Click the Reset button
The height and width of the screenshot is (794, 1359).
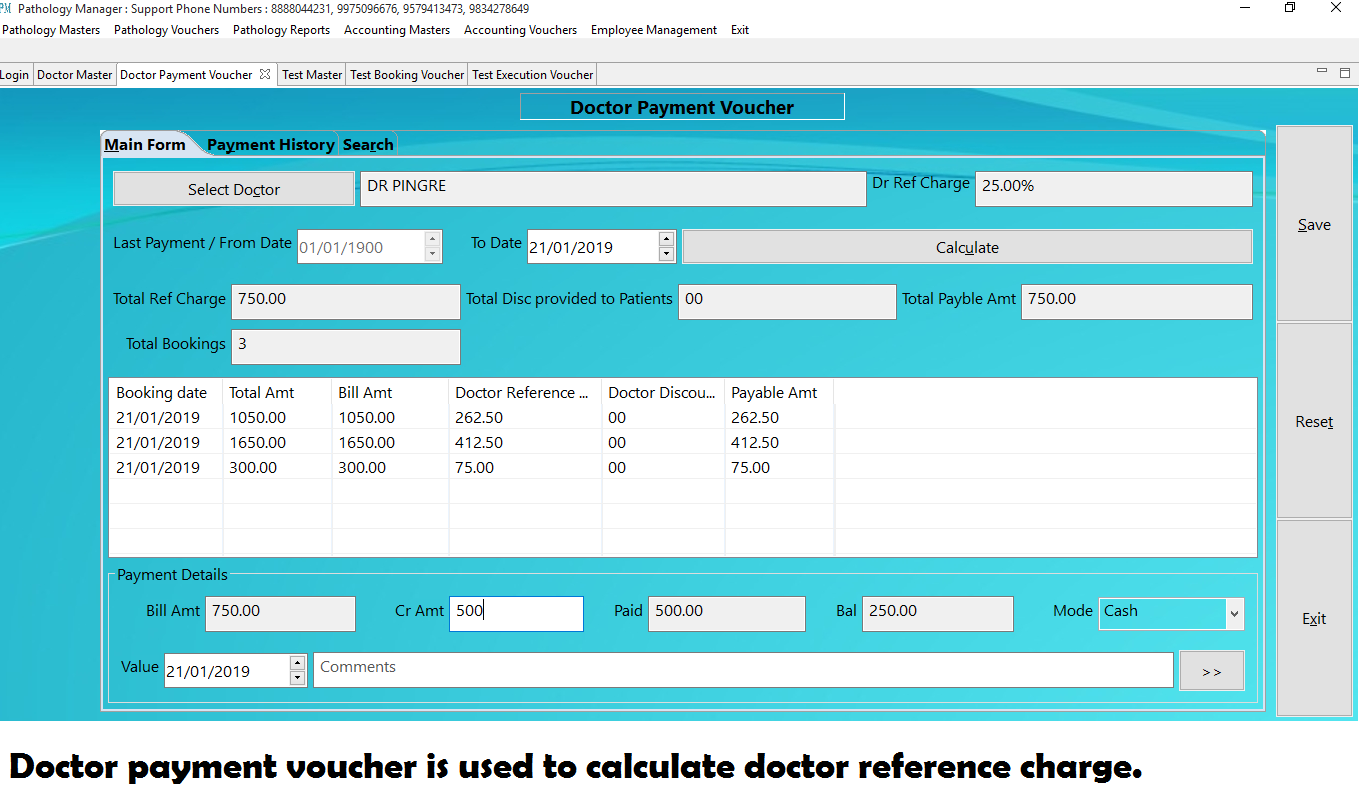1314,422
